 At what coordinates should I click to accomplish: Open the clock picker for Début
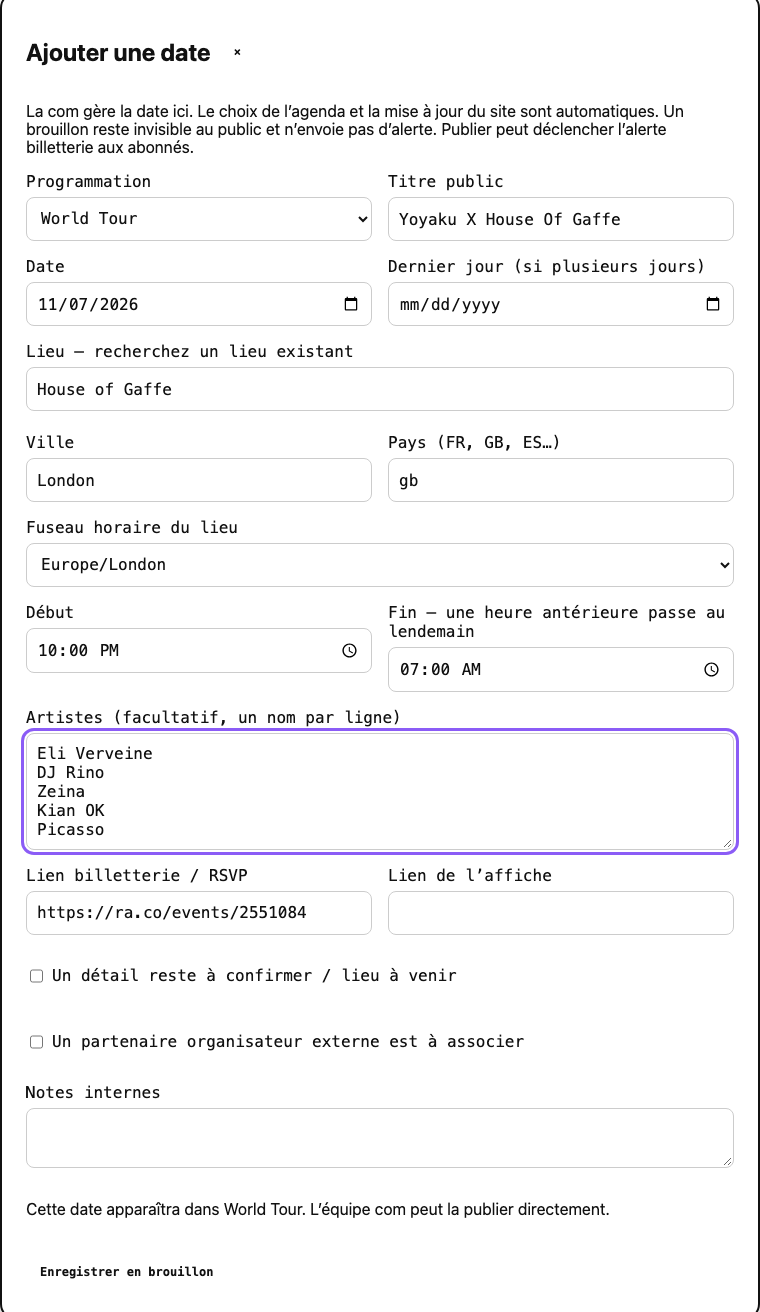[x=350, y=650]
